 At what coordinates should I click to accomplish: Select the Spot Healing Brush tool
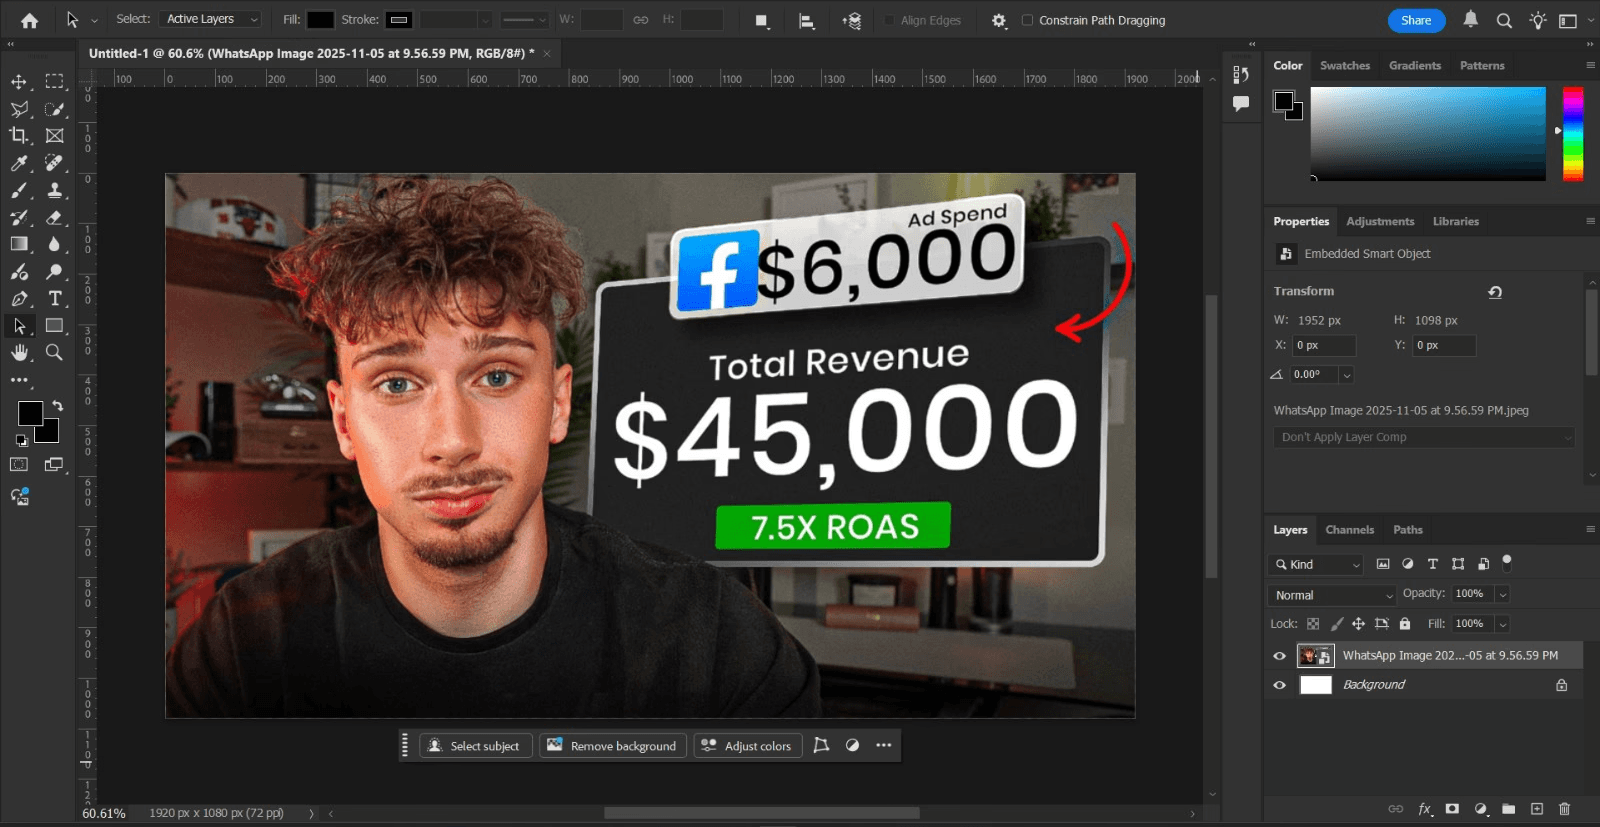pyautogui.click(x=55, y=163)
